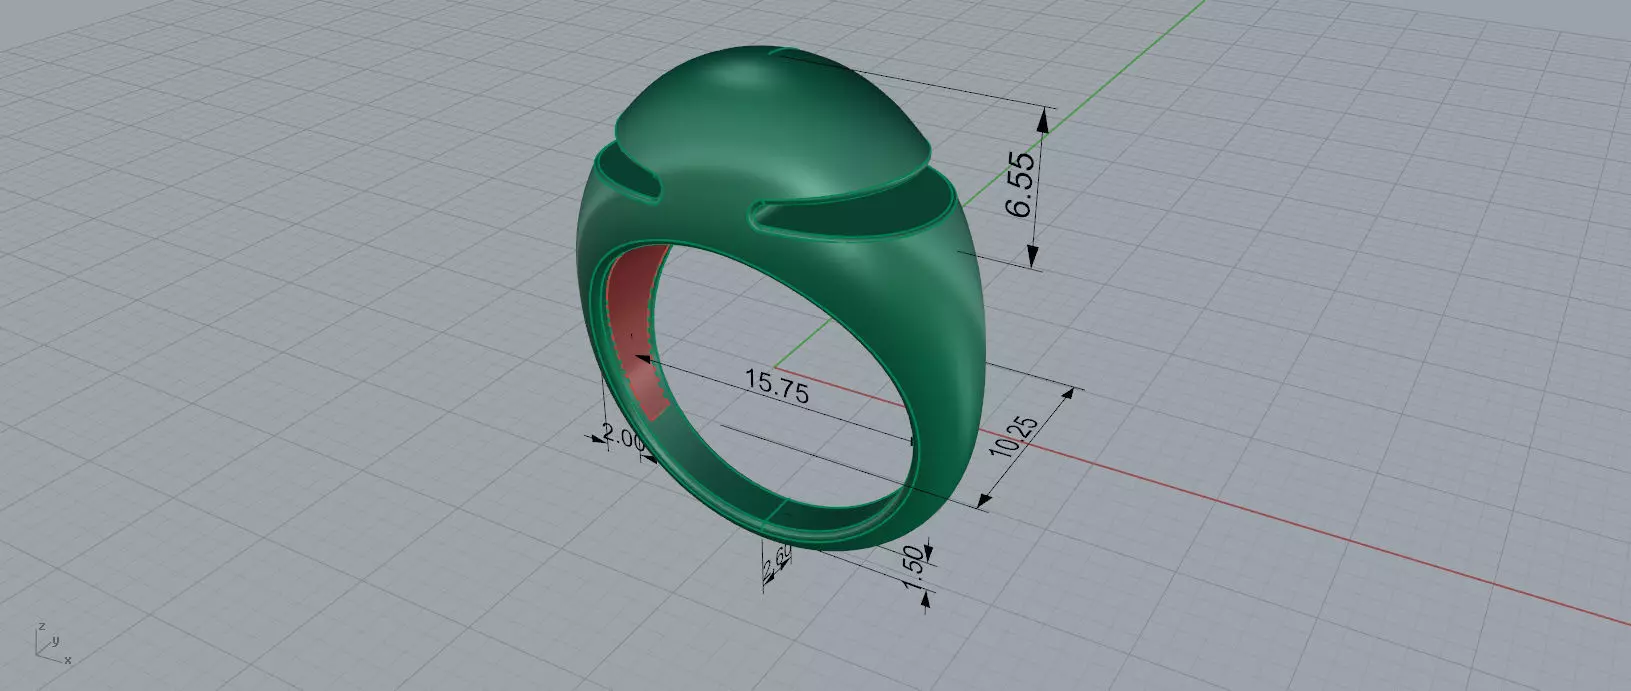Viewport: 1631px width, 691px height.
Task: Pick the 10.25 width dimension label
Action: coord(1012,437)
